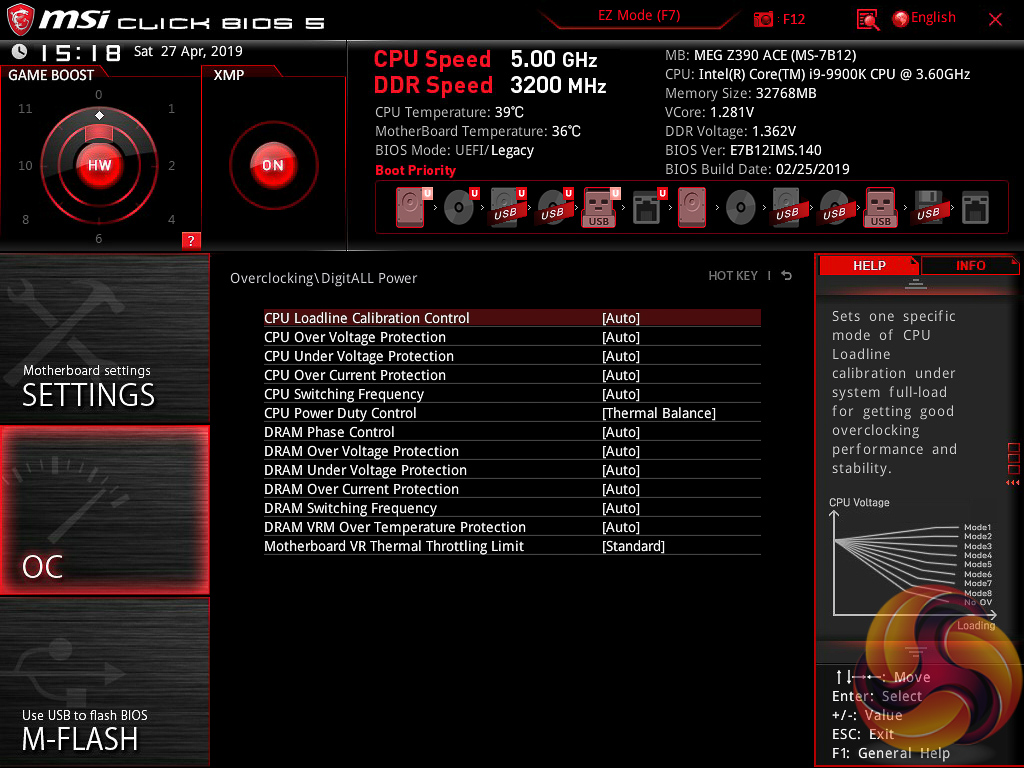This screenshot has width=1024, height=768.
Task: Select the legacy hard disk boot icon without U badge
Action: [x=692, y=207]
